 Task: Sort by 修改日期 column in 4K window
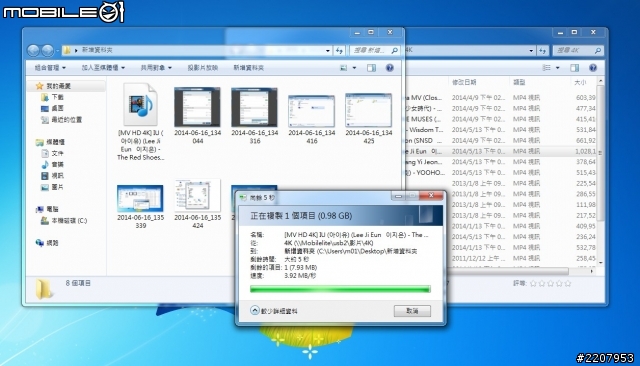click(479, 82)
